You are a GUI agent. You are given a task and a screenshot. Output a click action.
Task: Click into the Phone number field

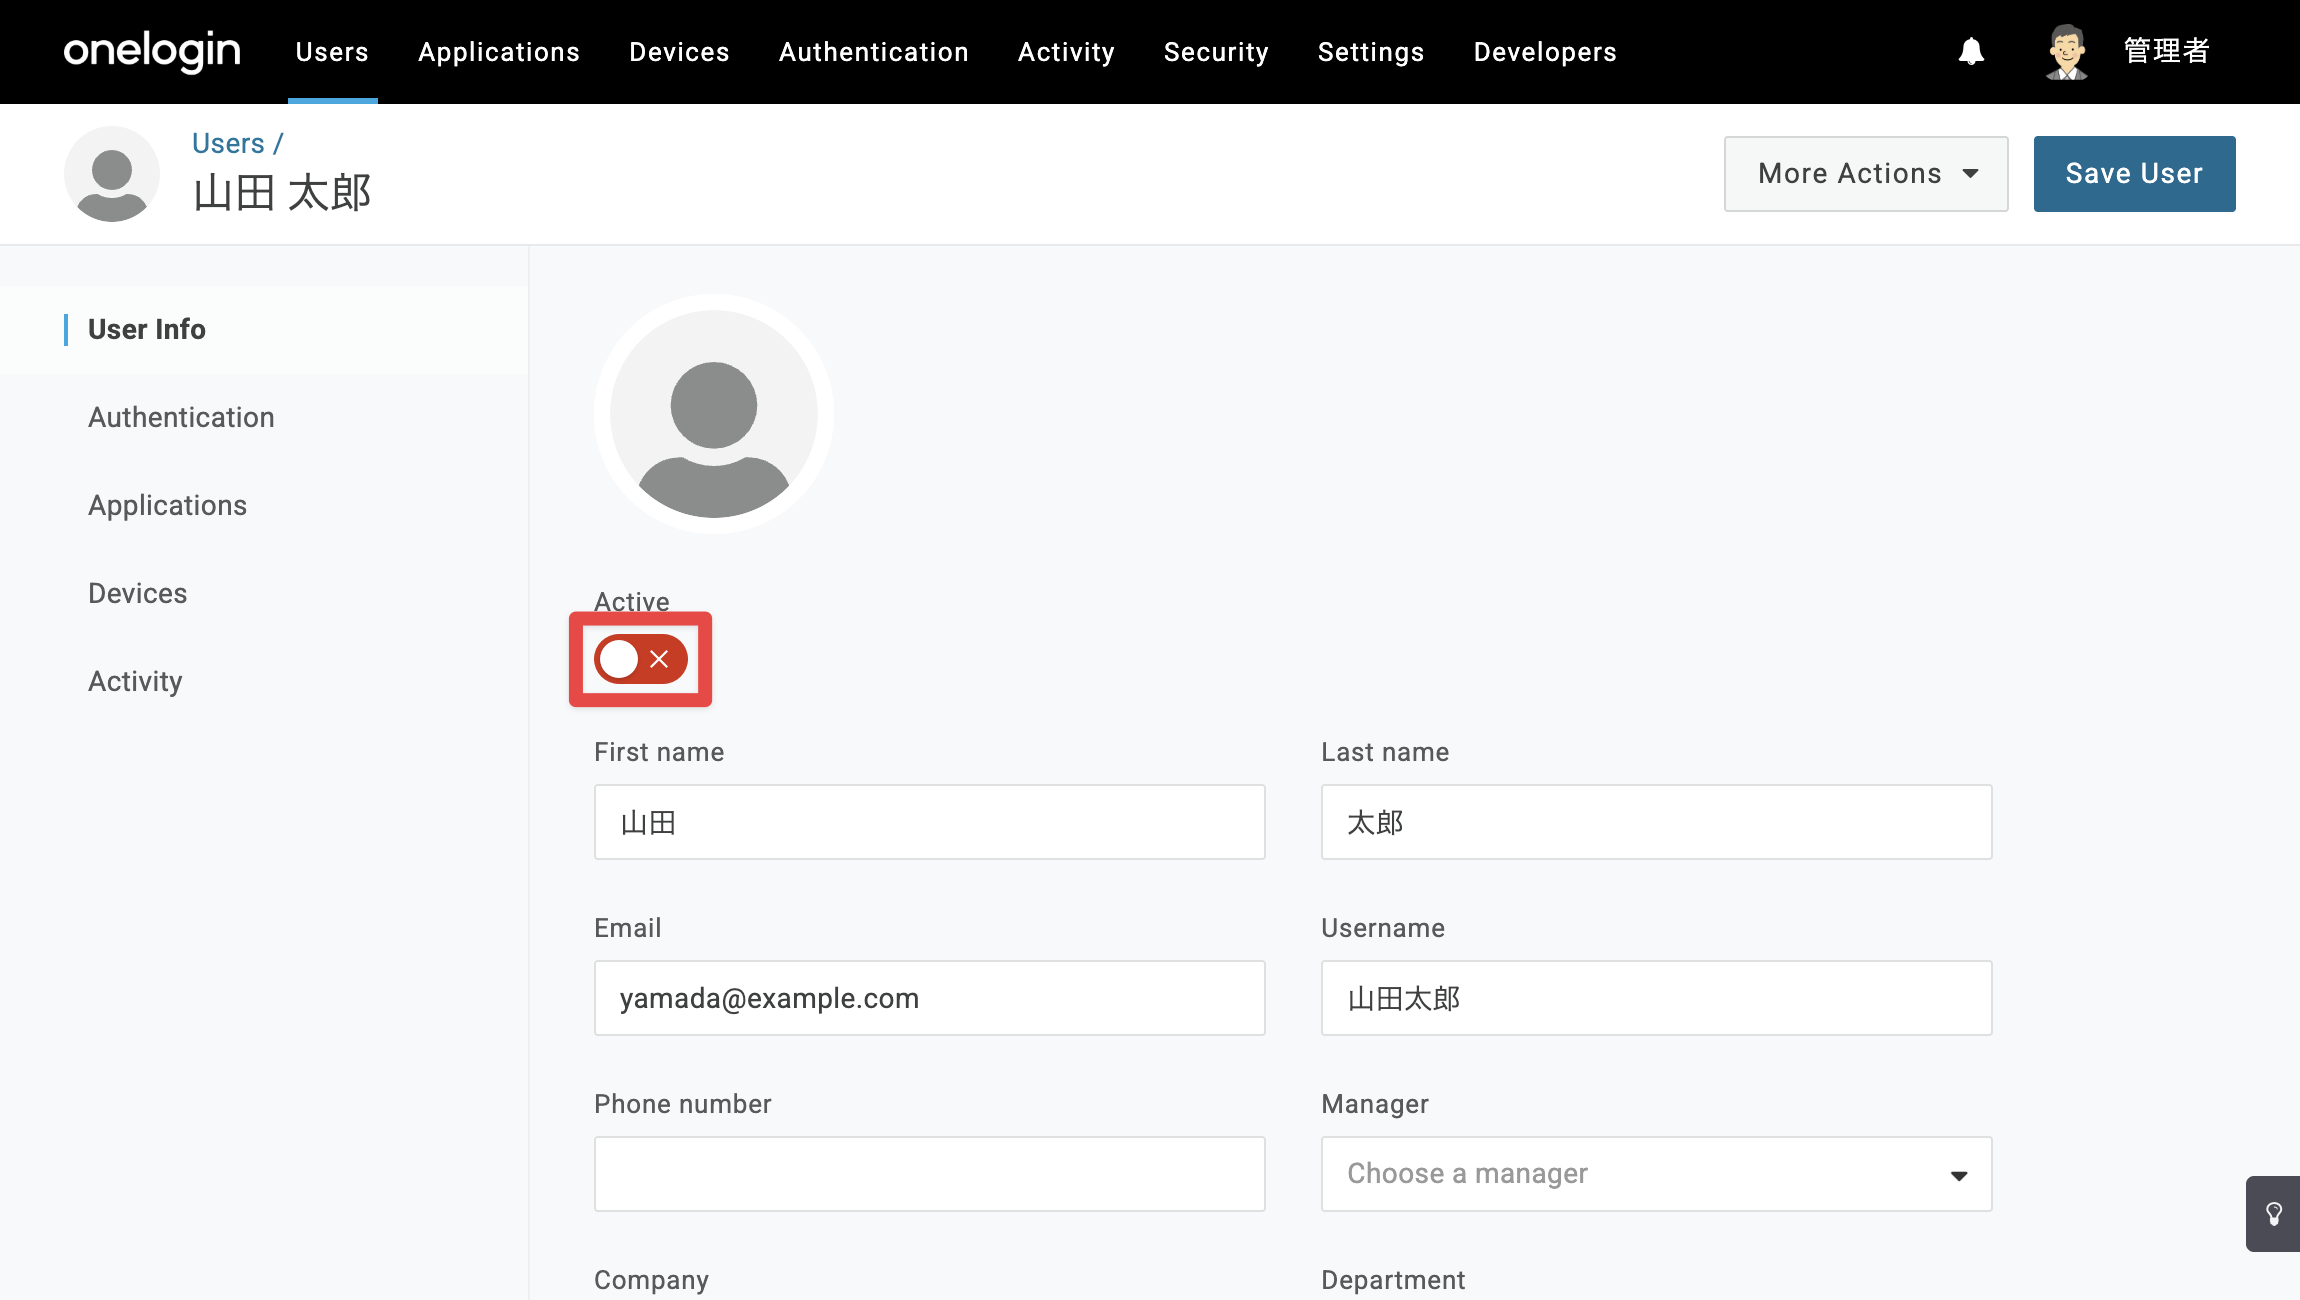click(929, 1174)
